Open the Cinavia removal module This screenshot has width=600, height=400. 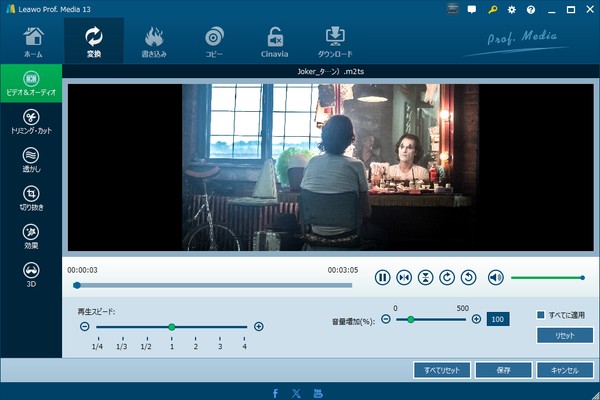tap(274, 42)
